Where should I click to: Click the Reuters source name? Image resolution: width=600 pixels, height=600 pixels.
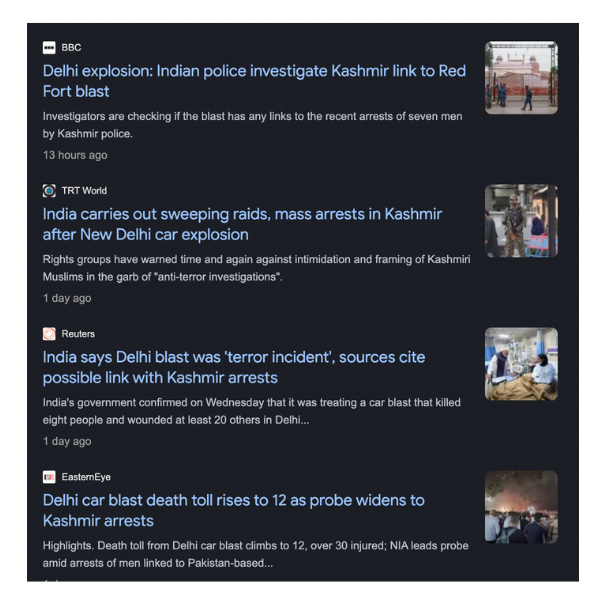pos(78,334)
